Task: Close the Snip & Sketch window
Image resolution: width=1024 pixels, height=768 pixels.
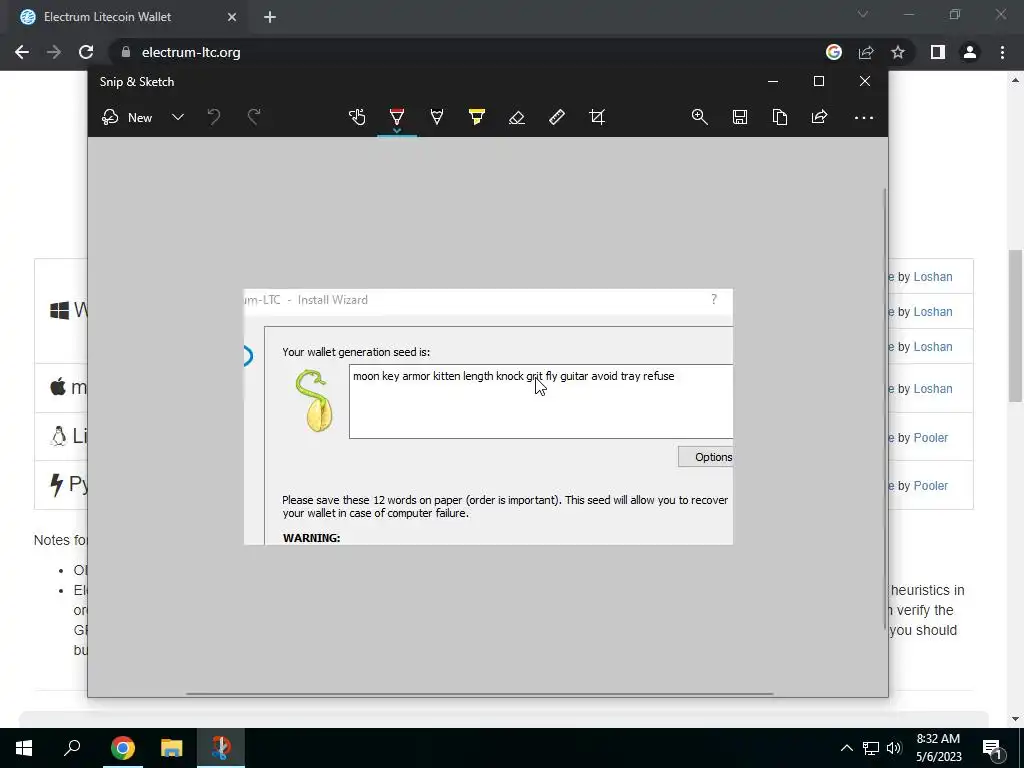Action: click(865, 82)
